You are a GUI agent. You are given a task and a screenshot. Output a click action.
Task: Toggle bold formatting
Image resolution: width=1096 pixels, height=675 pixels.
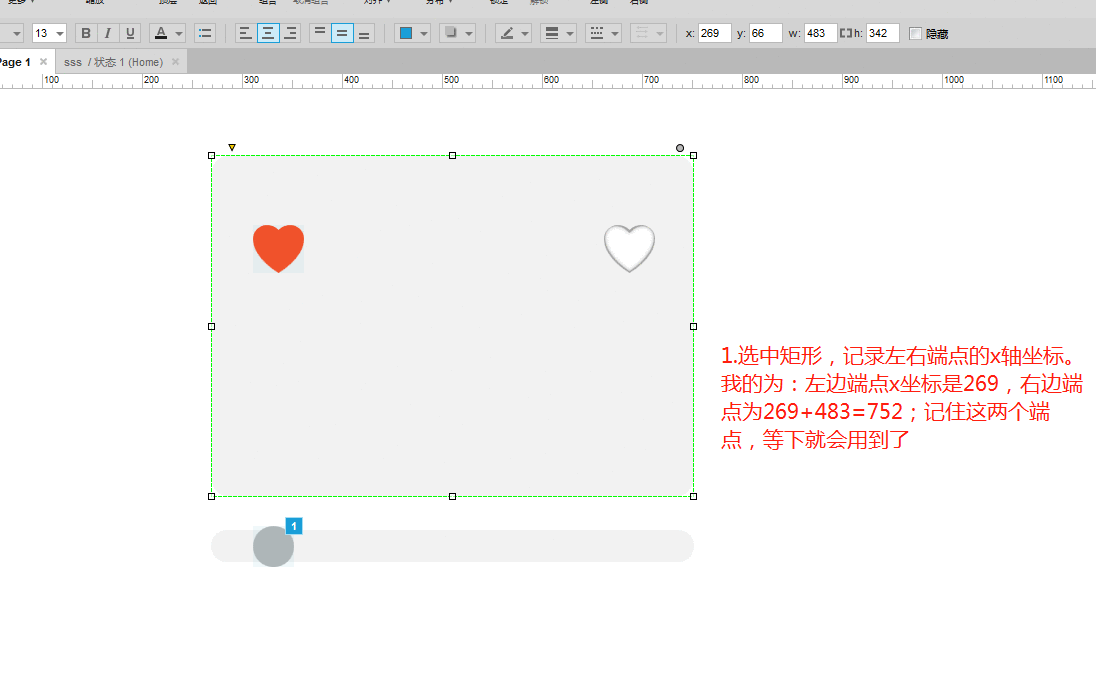coord(86,33)
